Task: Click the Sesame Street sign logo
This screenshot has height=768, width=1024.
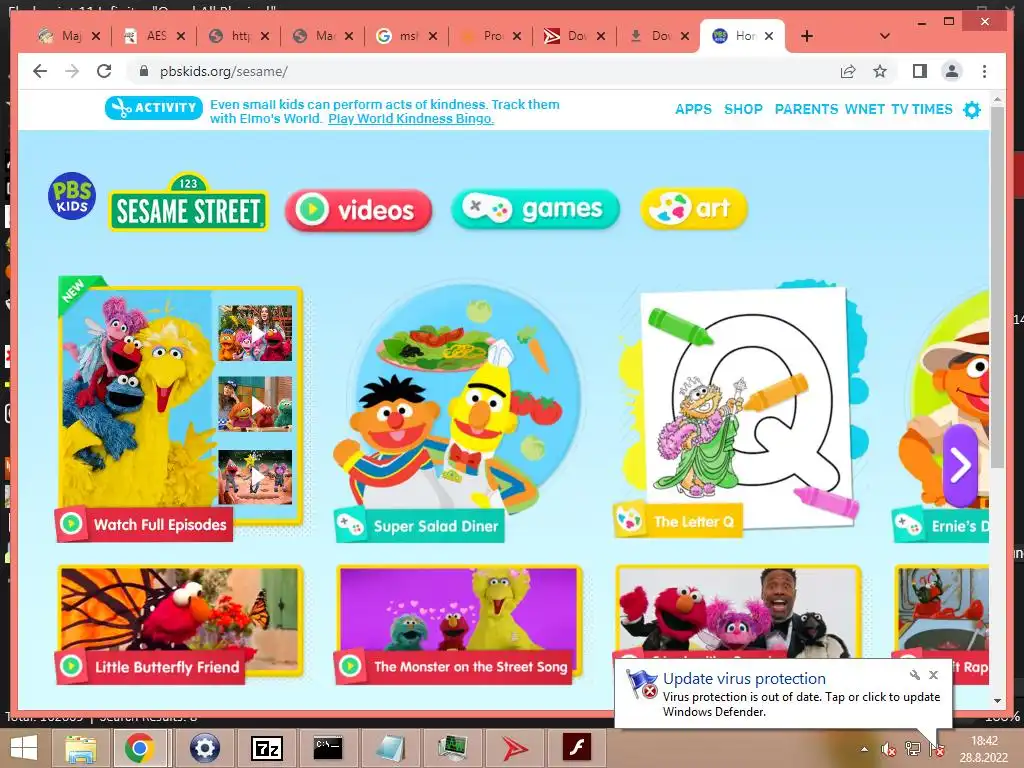Action: (x=188, y=202)
